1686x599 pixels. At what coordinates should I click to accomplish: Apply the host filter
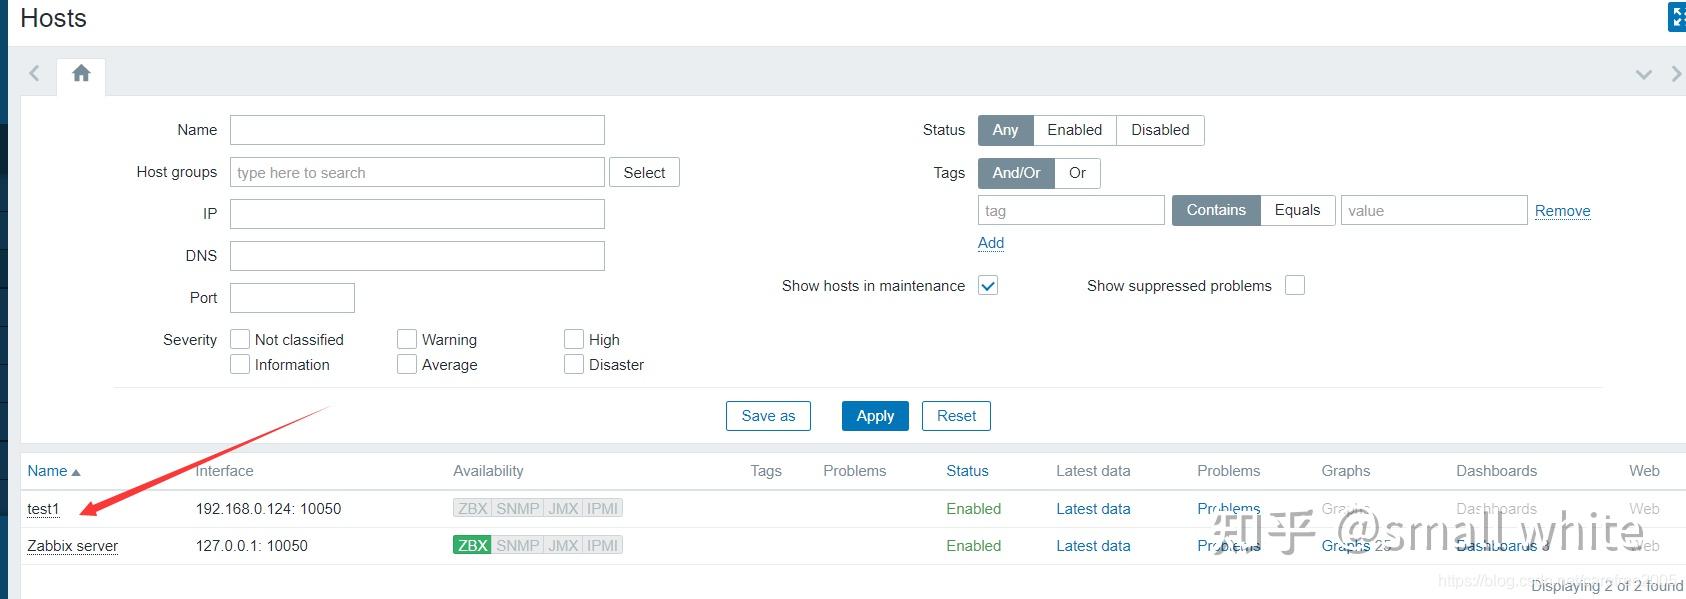coord(875,416)
